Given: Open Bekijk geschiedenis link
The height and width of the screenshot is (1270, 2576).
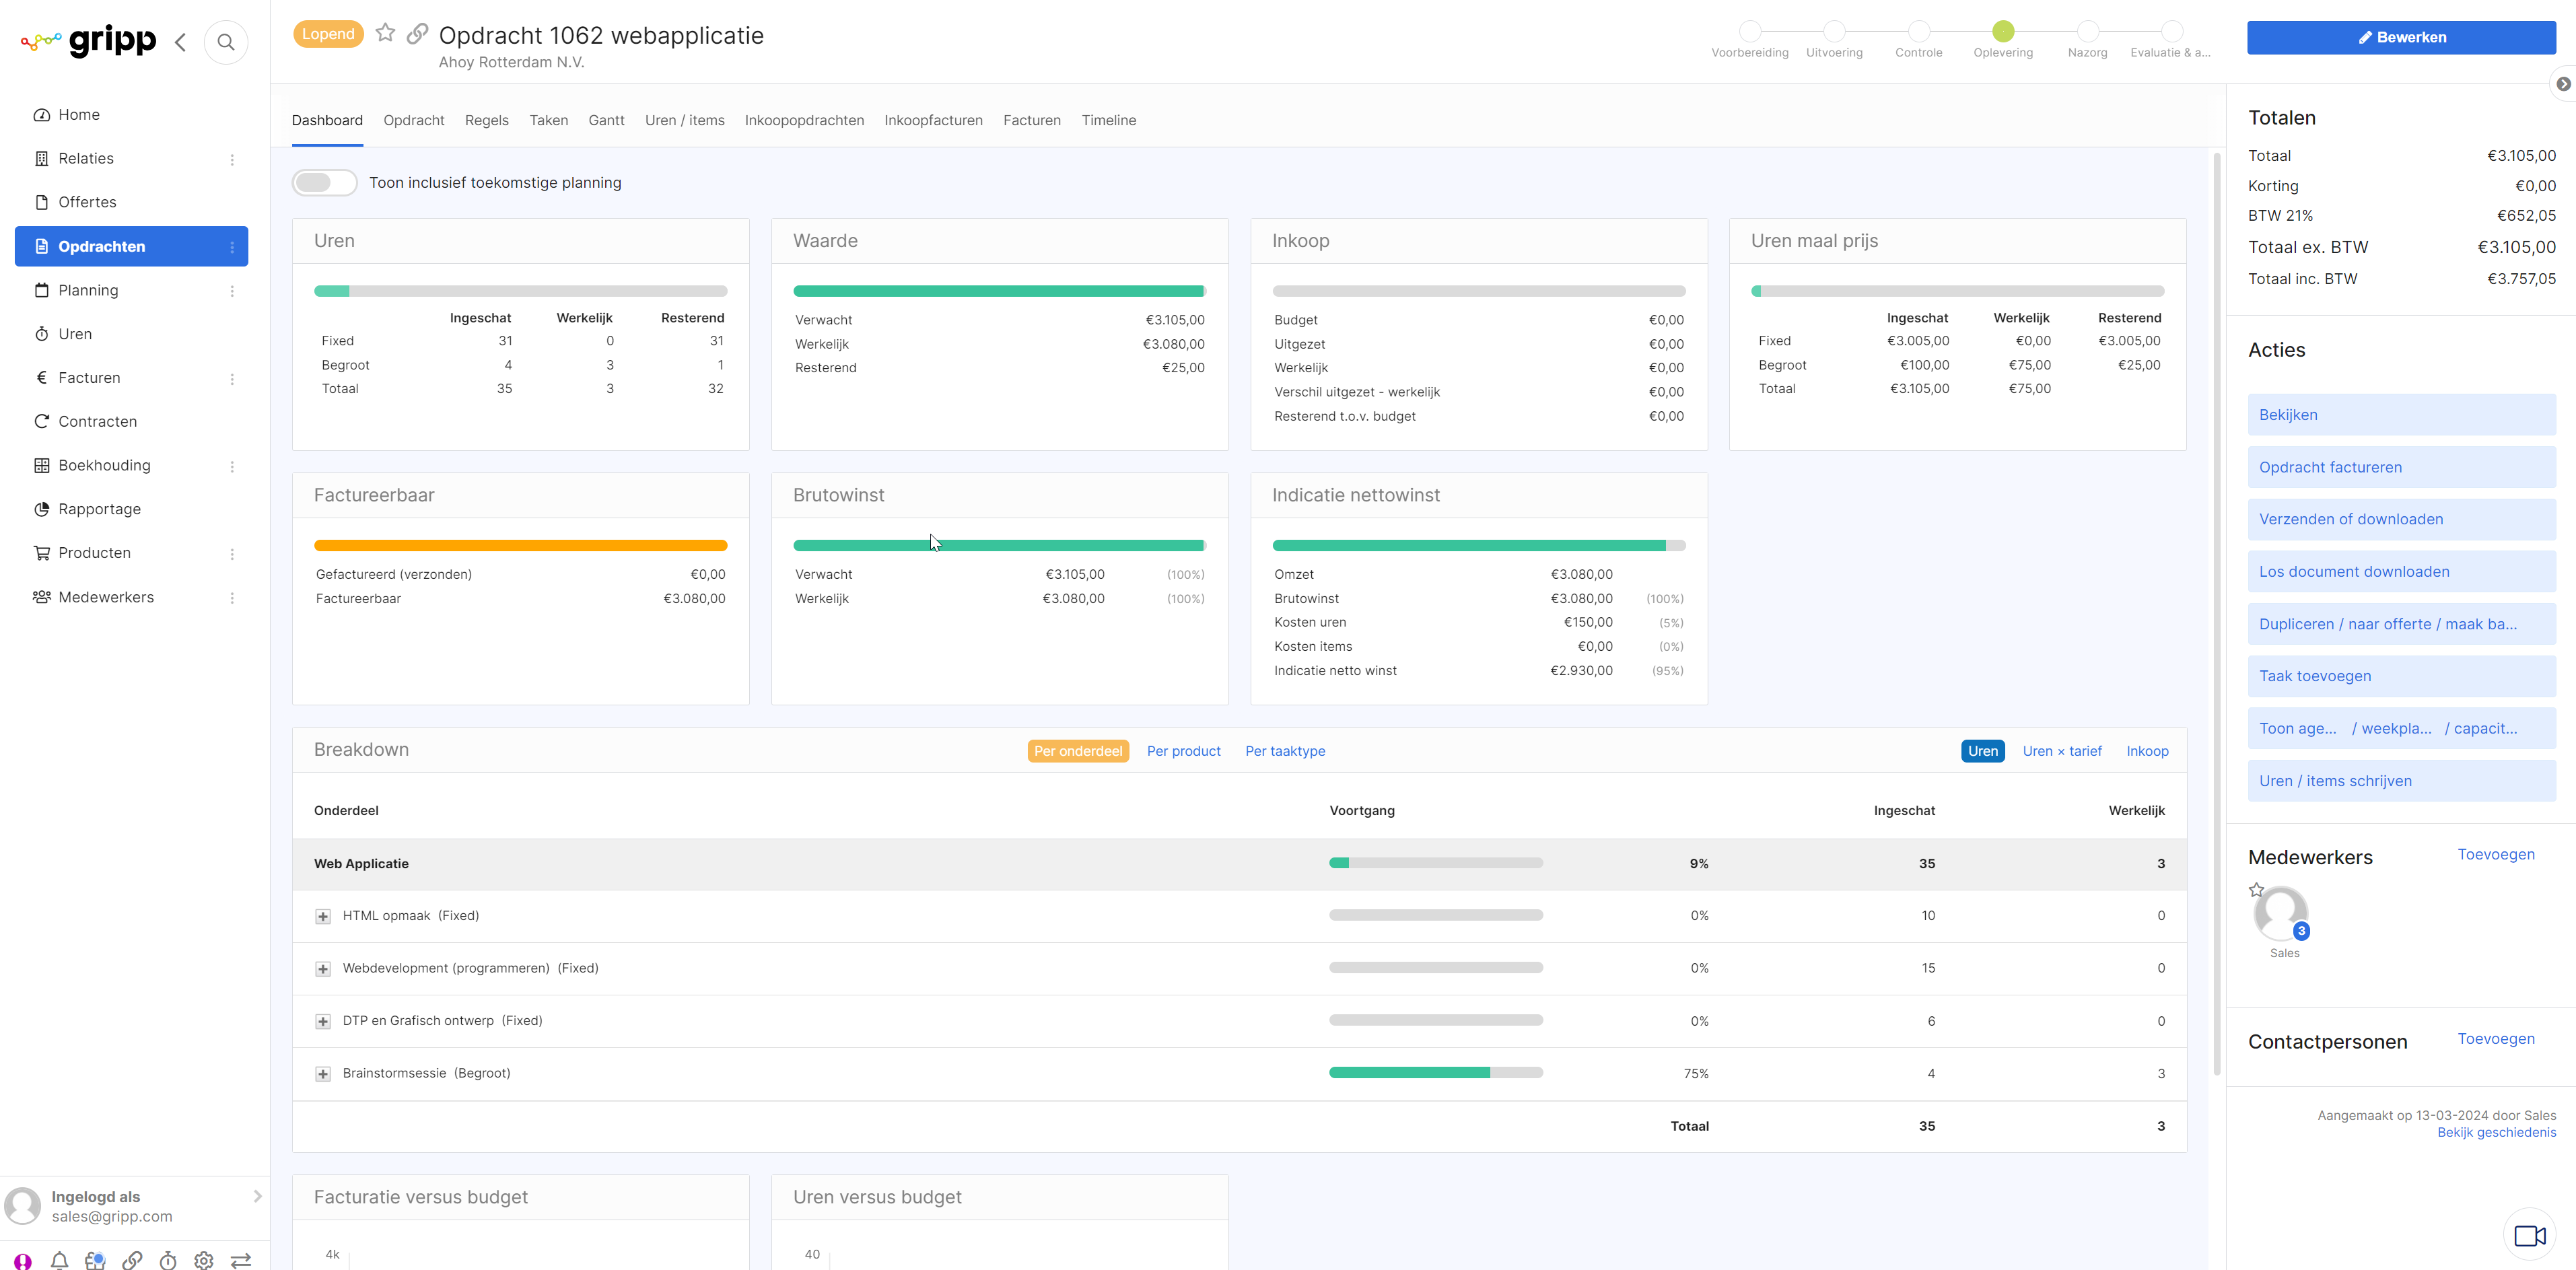Looking at the screenshot, I should (x=2496, y=1132).
